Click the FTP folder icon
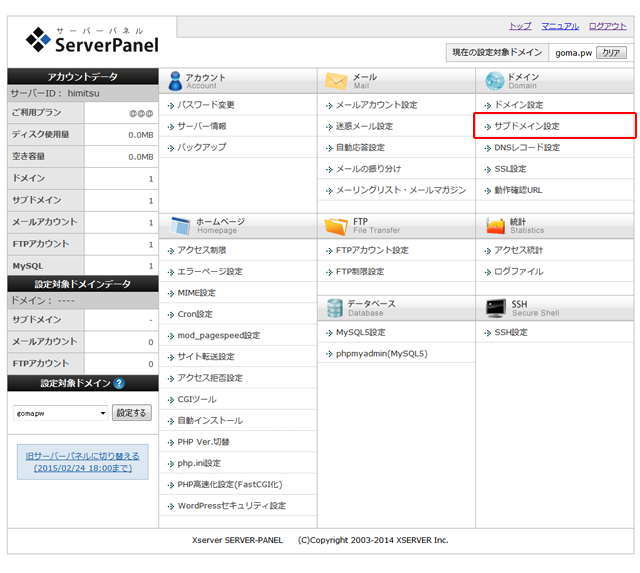Screen dimensions: 640x573 tap(335, 225)
